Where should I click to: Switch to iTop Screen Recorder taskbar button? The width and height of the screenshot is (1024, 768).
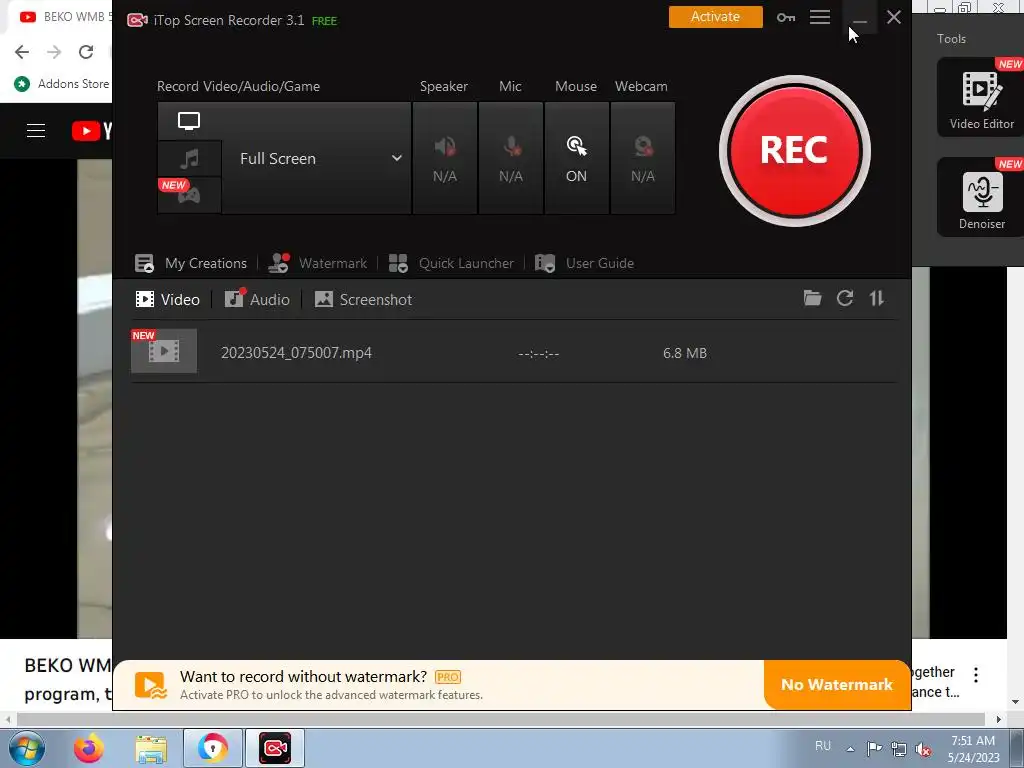pyautogui.click(x=275, y=748)
